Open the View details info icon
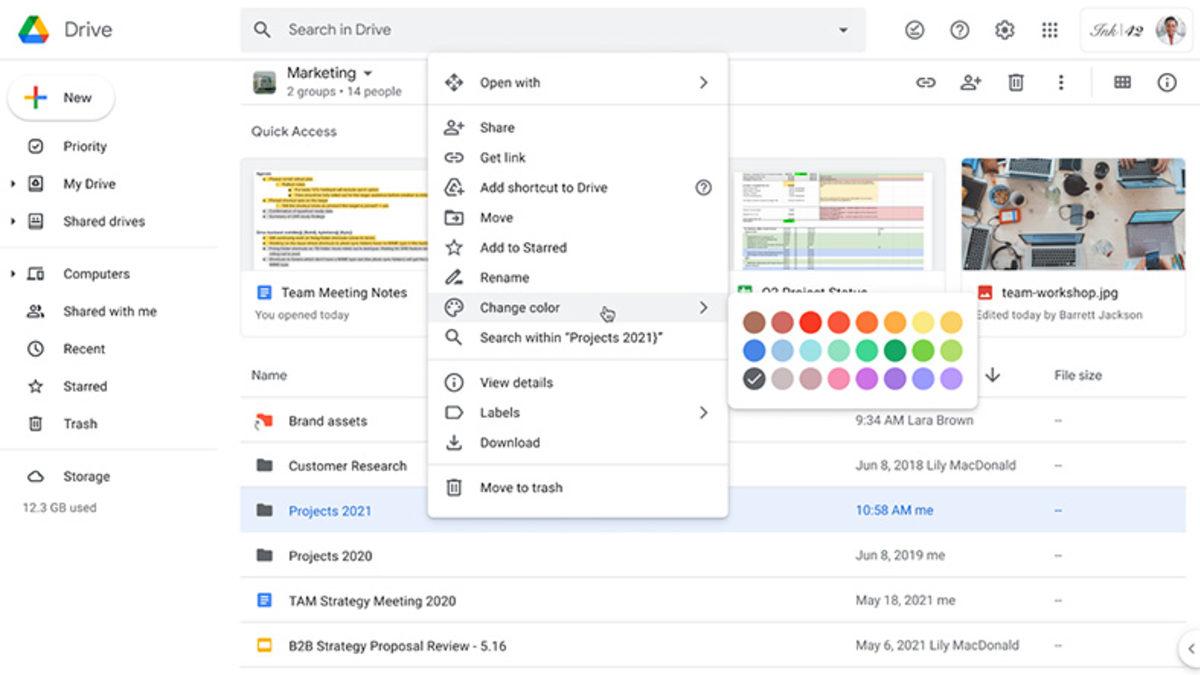The width and height of the screenshot is (1200, 675). pyautogui.click(x=455, y=382)
